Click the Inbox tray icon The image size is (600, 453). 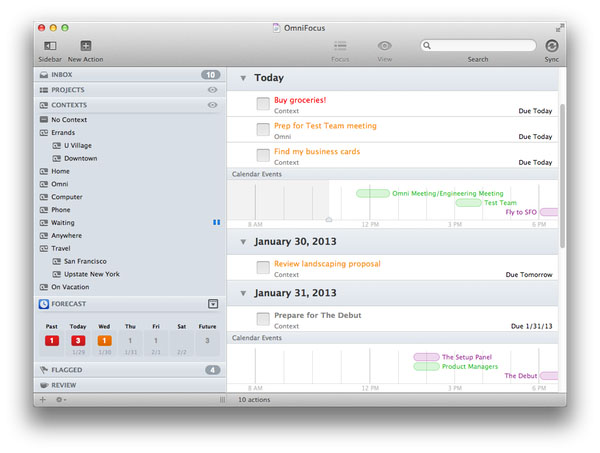44,75
